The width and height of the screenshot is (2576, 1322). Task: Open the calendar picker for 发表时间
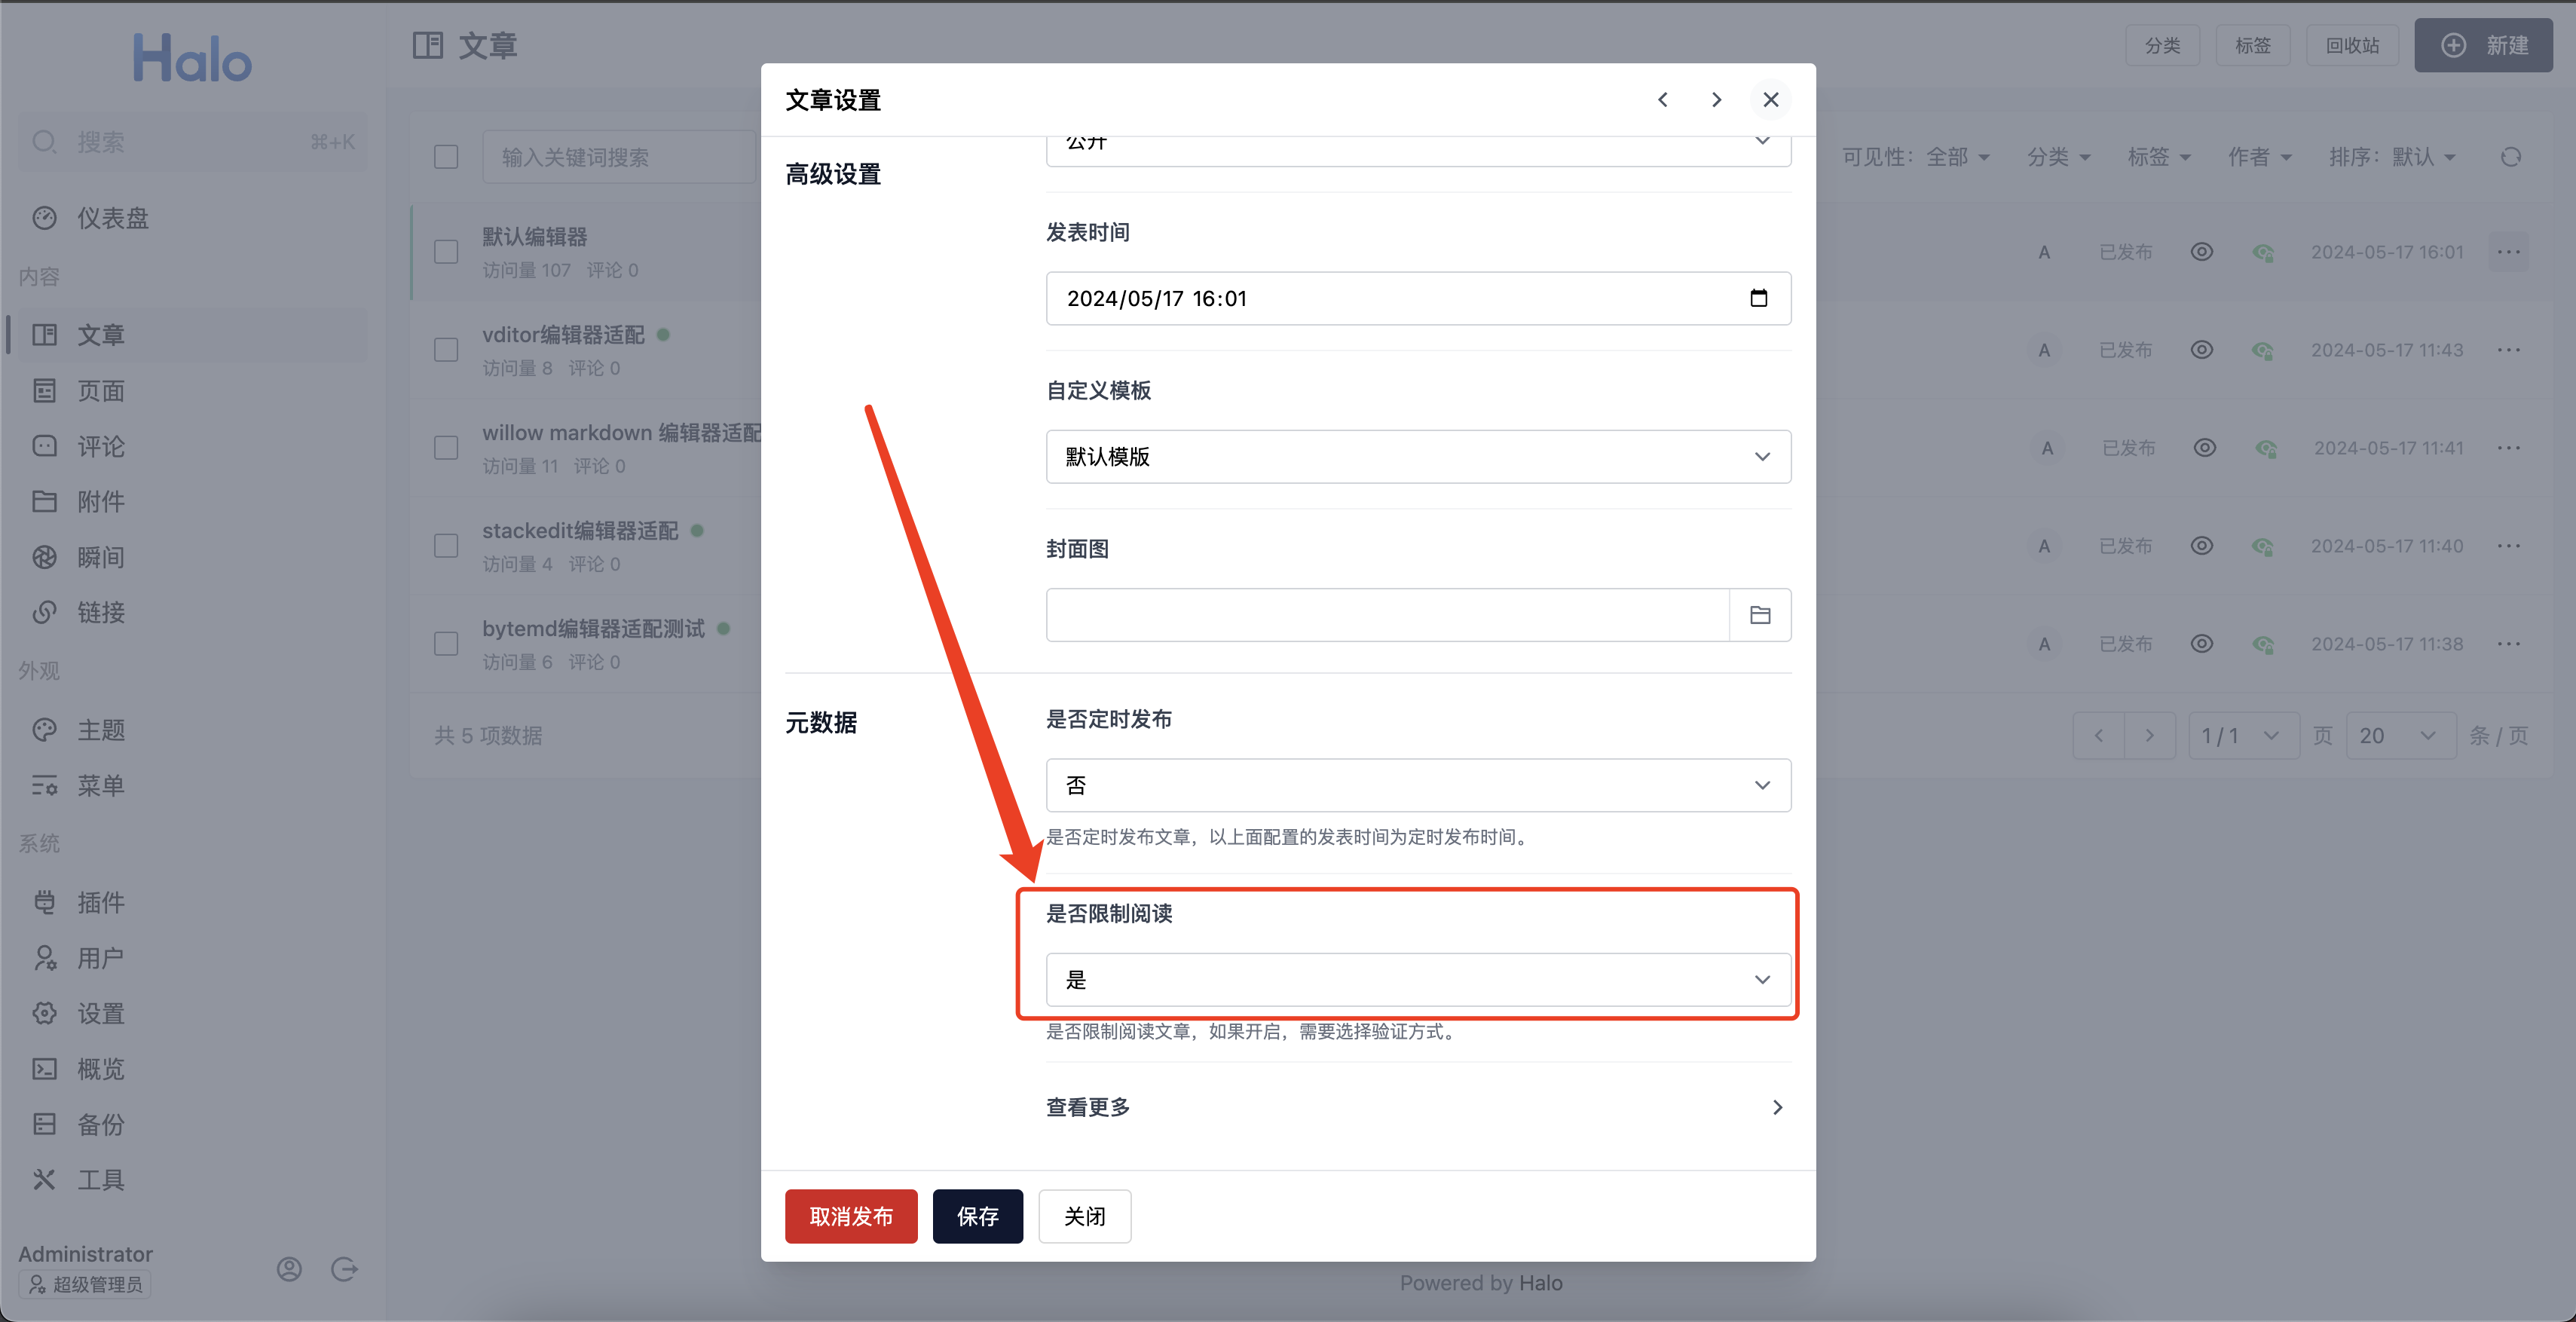tap(1758, 298)
